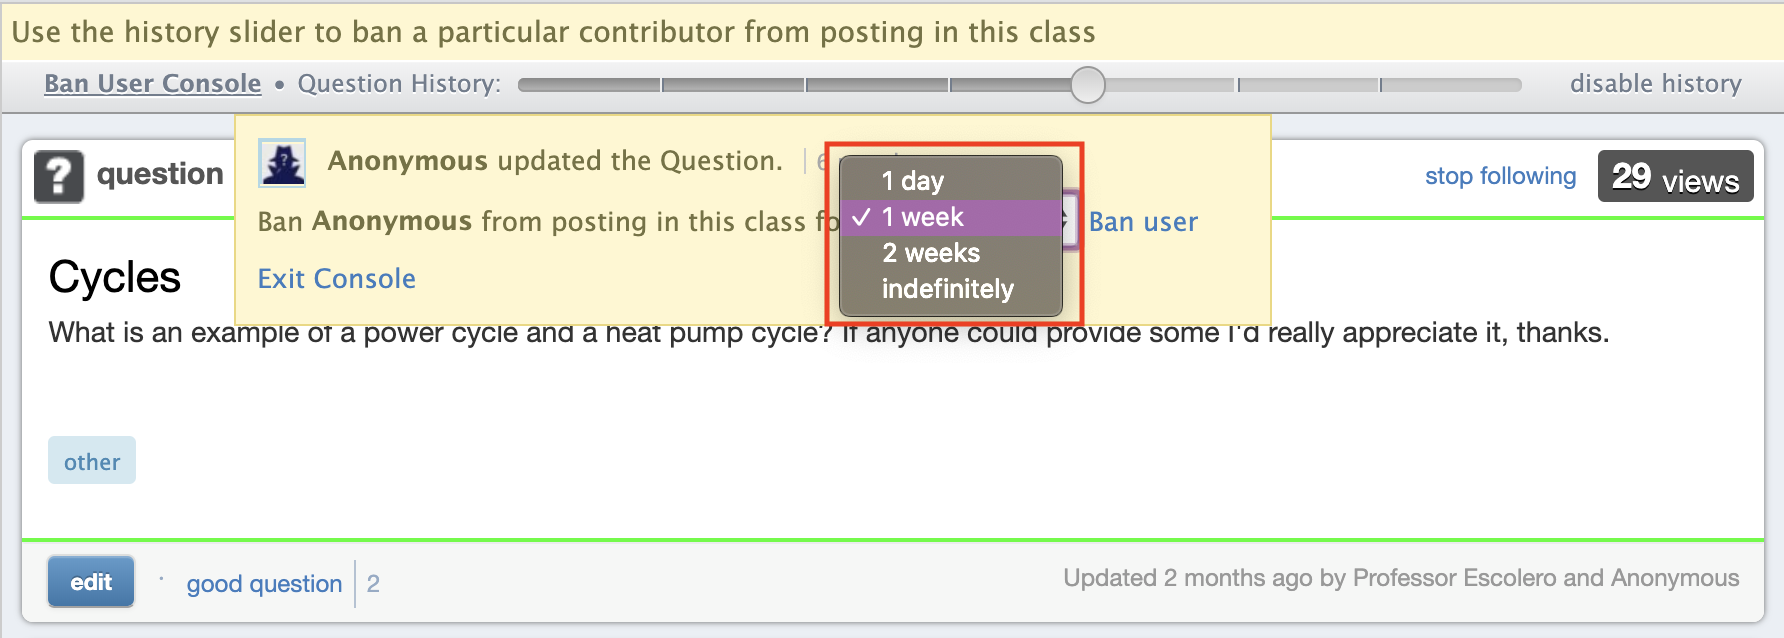The height and width of the screenshot is (638, 1784).
Task: Click the 29 views counter badge
Action: [x=1674, y=176]
